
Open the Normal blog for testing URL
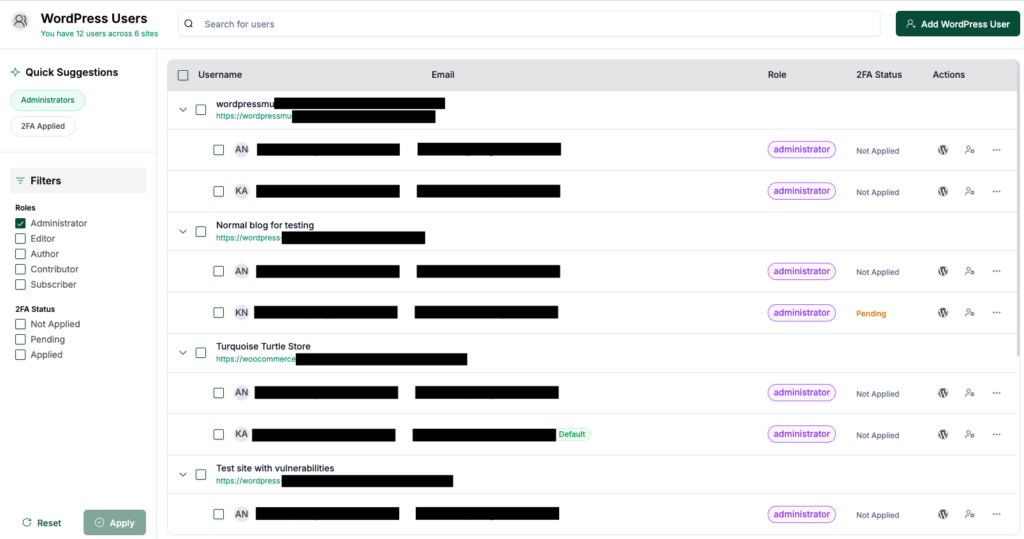click(x=248, y=238)
